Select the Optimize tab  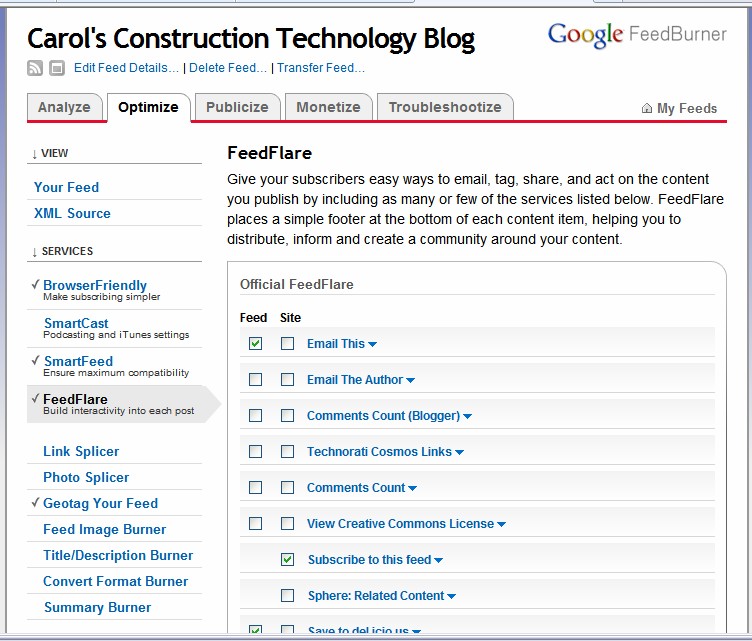point(148,107)
